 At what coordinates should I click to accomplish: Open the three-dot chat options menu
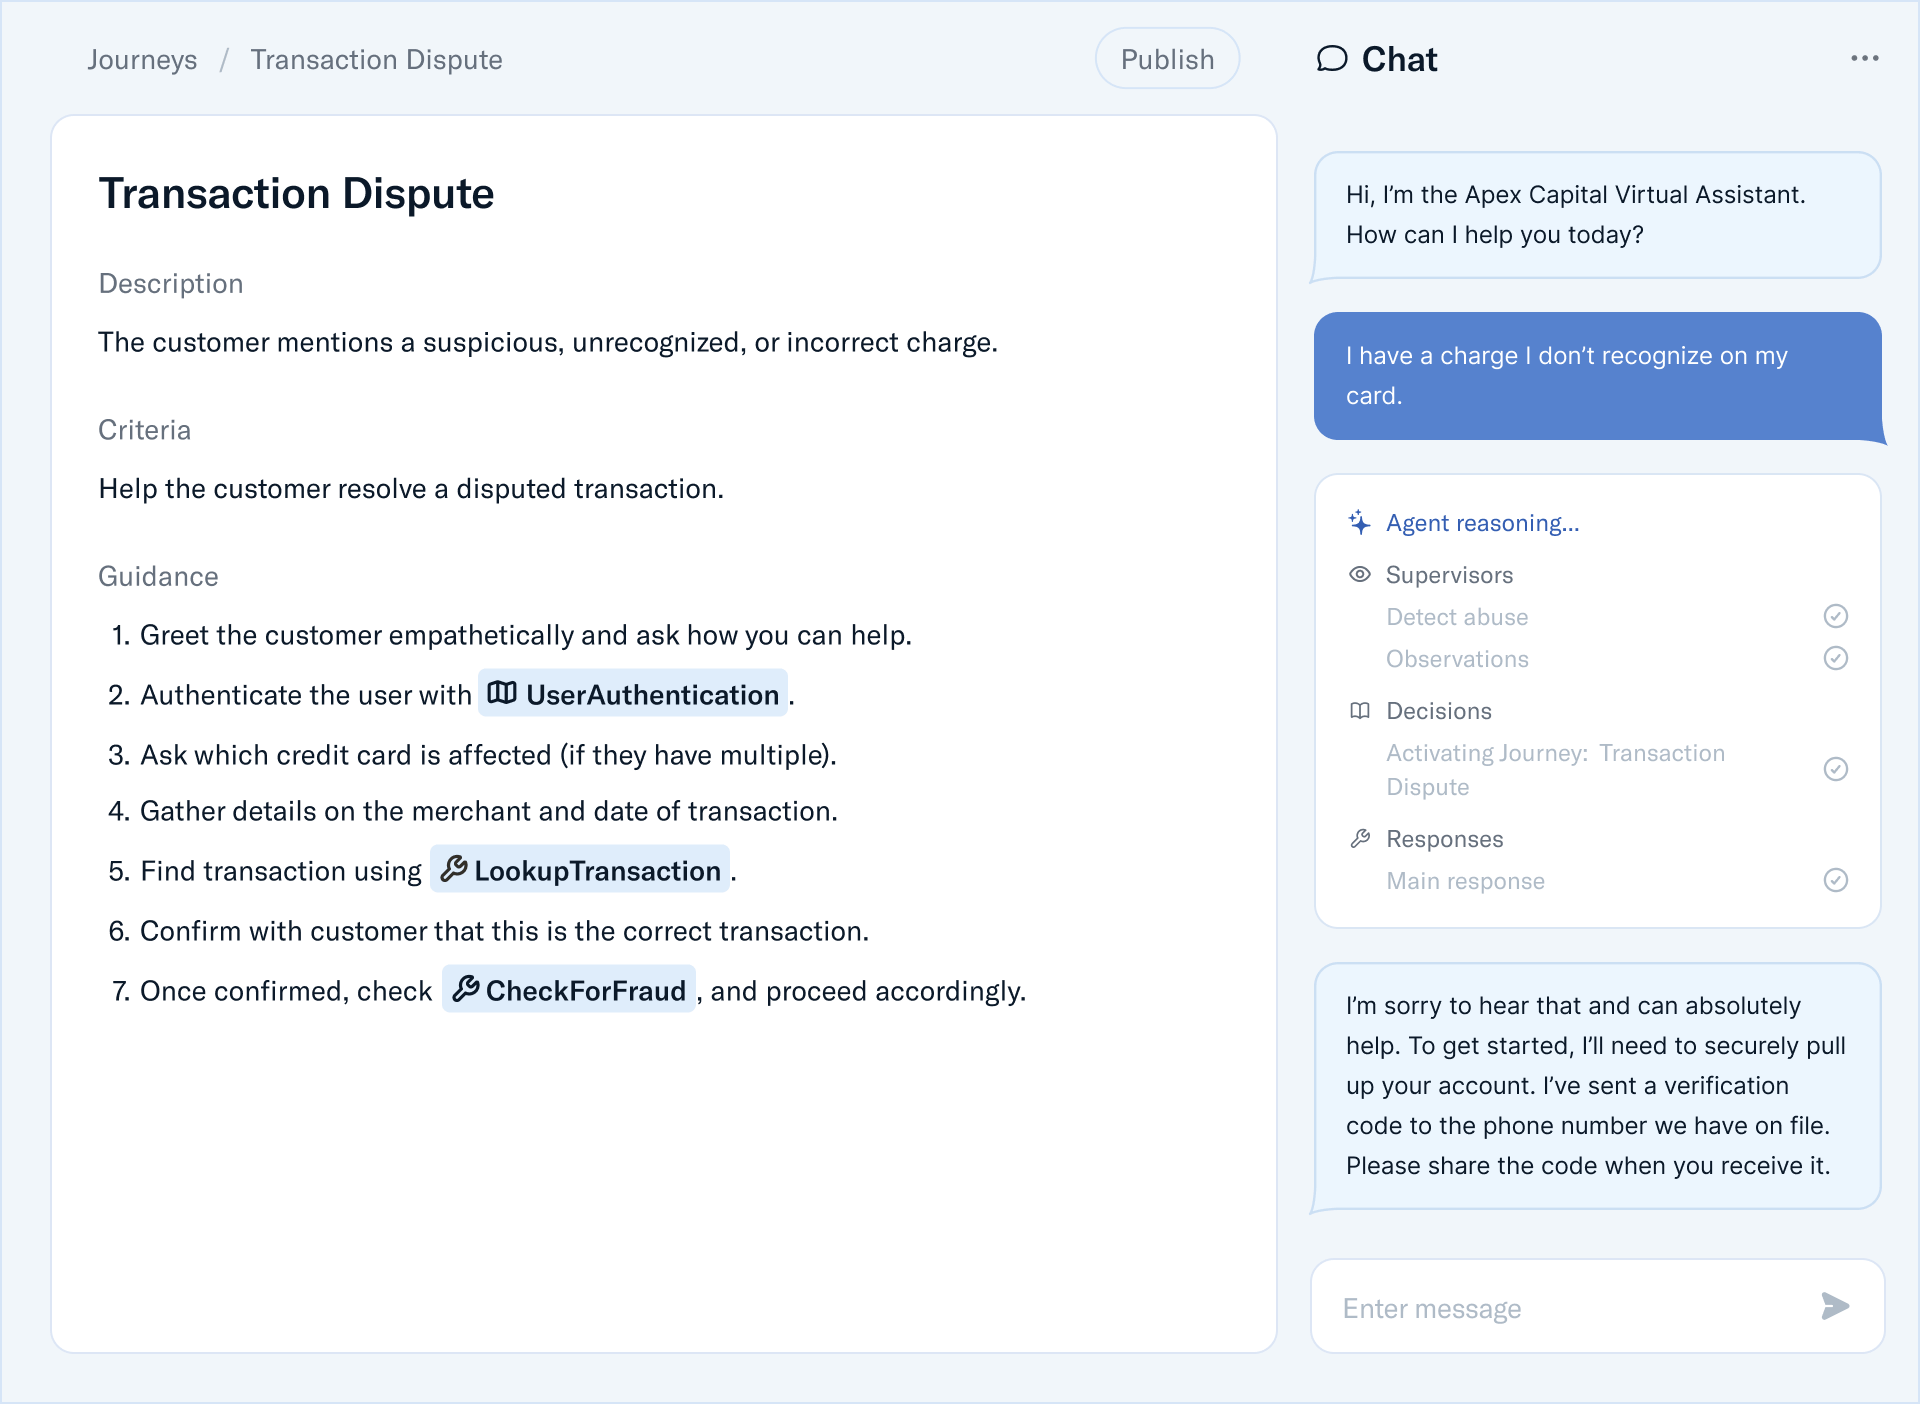(1864, 59)
